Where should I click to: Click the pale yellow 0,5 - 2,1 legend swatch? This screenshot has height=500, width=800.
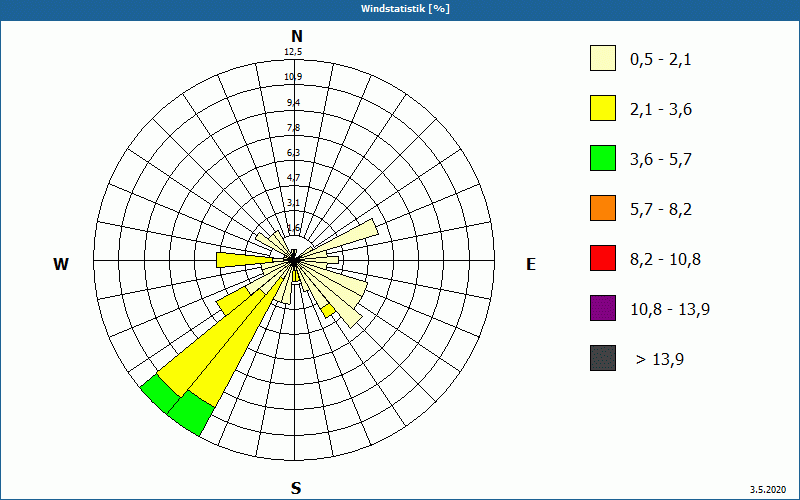click(603, 58)
